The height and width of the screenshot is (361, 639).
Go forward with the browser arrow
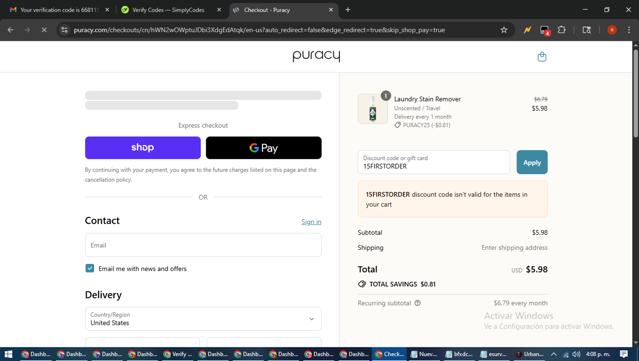27,30
